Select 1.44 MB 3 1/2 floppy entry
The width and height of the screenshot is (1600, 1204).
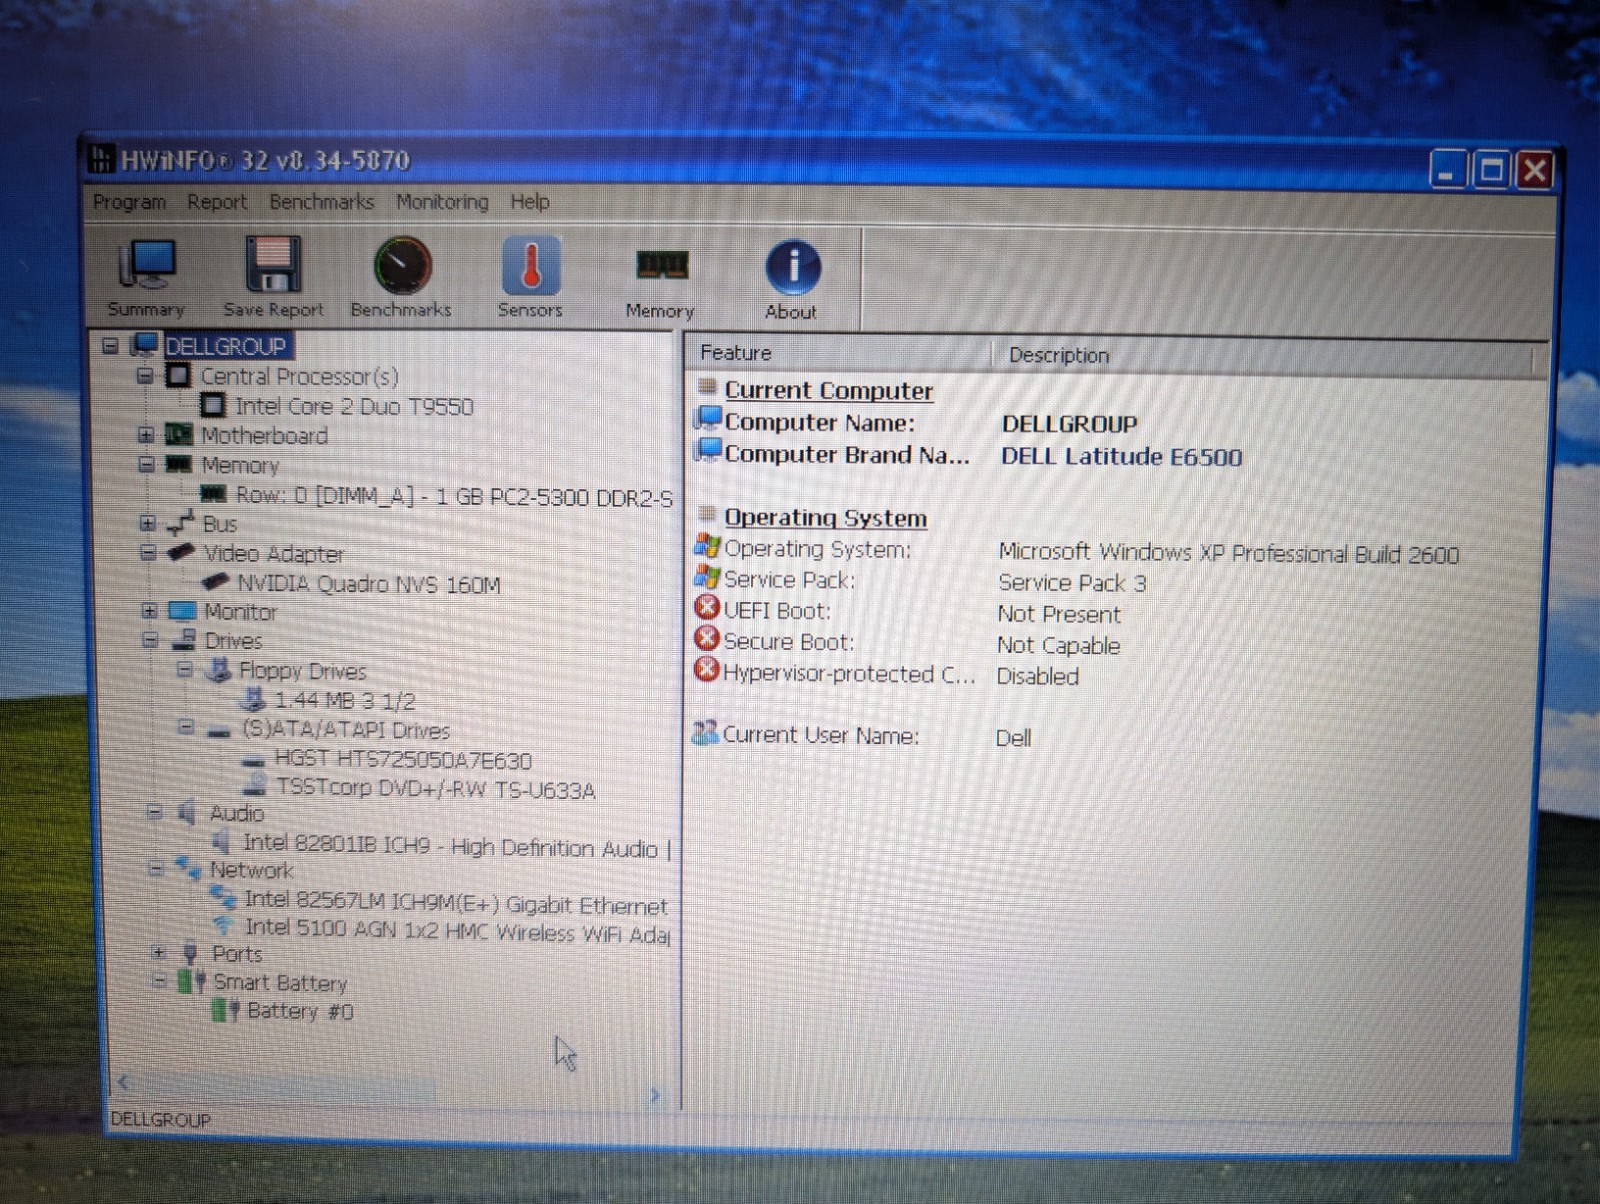[345, 700]
